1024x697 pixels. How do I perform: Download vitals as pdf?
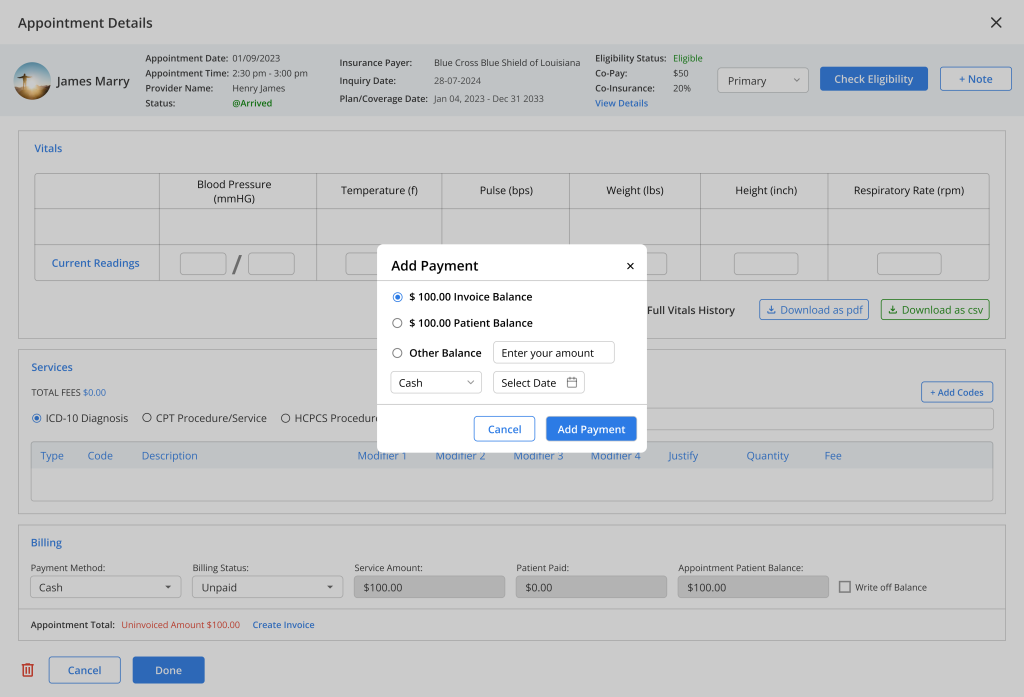813,310
